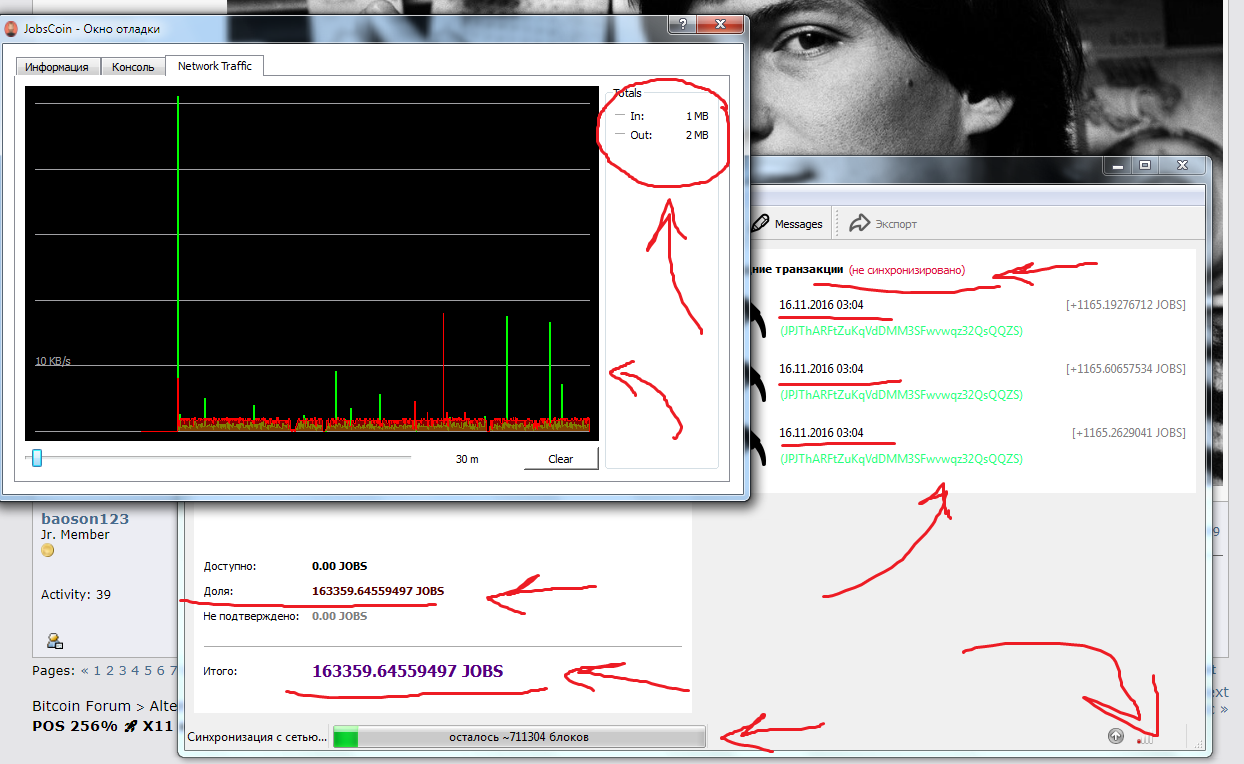Click inside the network traffic graph
1244x764 pixels.
tap(311, 263)
